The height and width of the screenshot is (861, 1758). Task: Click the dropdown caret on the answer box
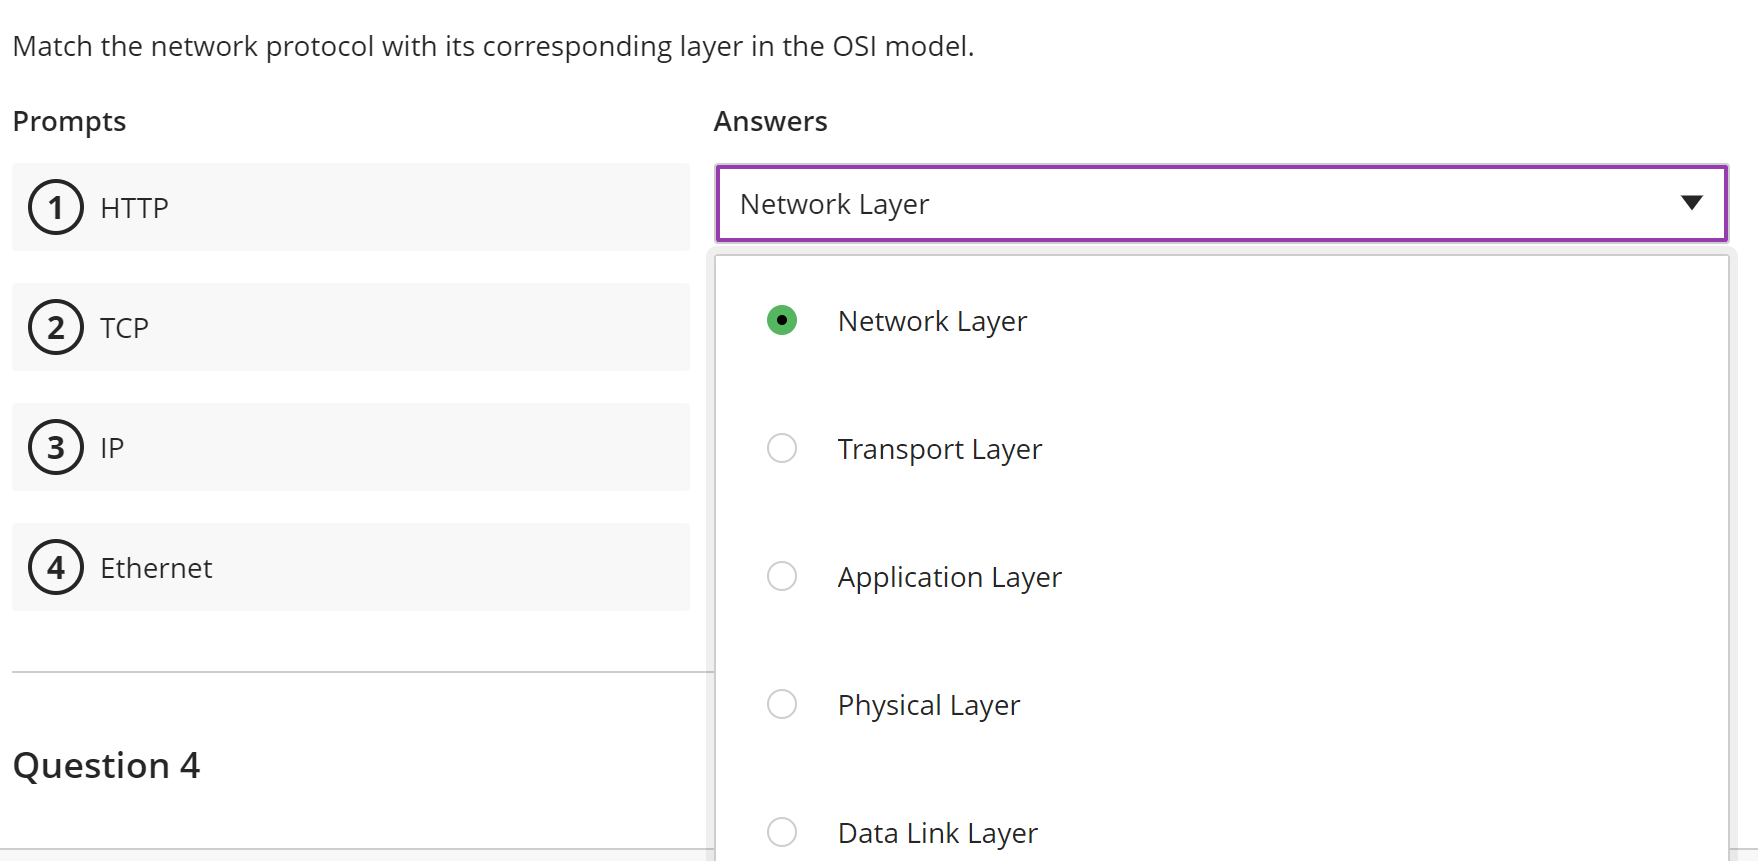click(x=1691, y=203)
